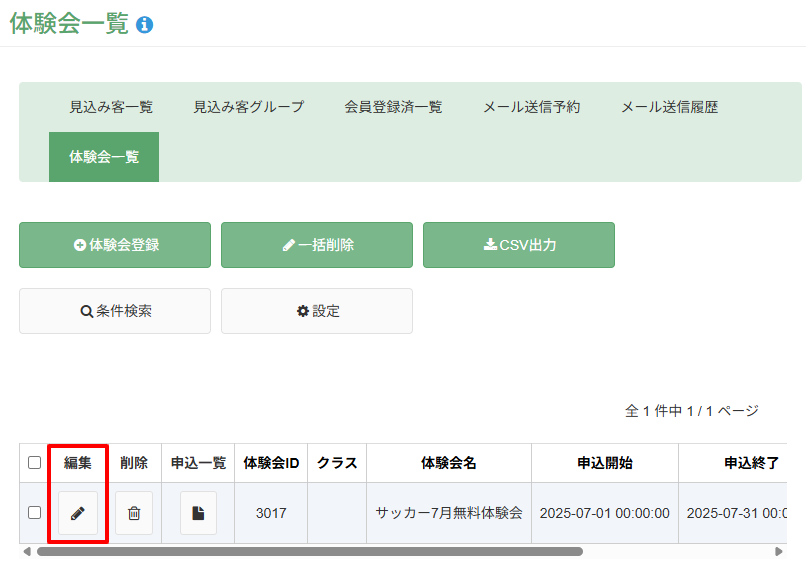Open the 申込一覧 document icon in row
This screenshot has width=806, height=564.
198,513
